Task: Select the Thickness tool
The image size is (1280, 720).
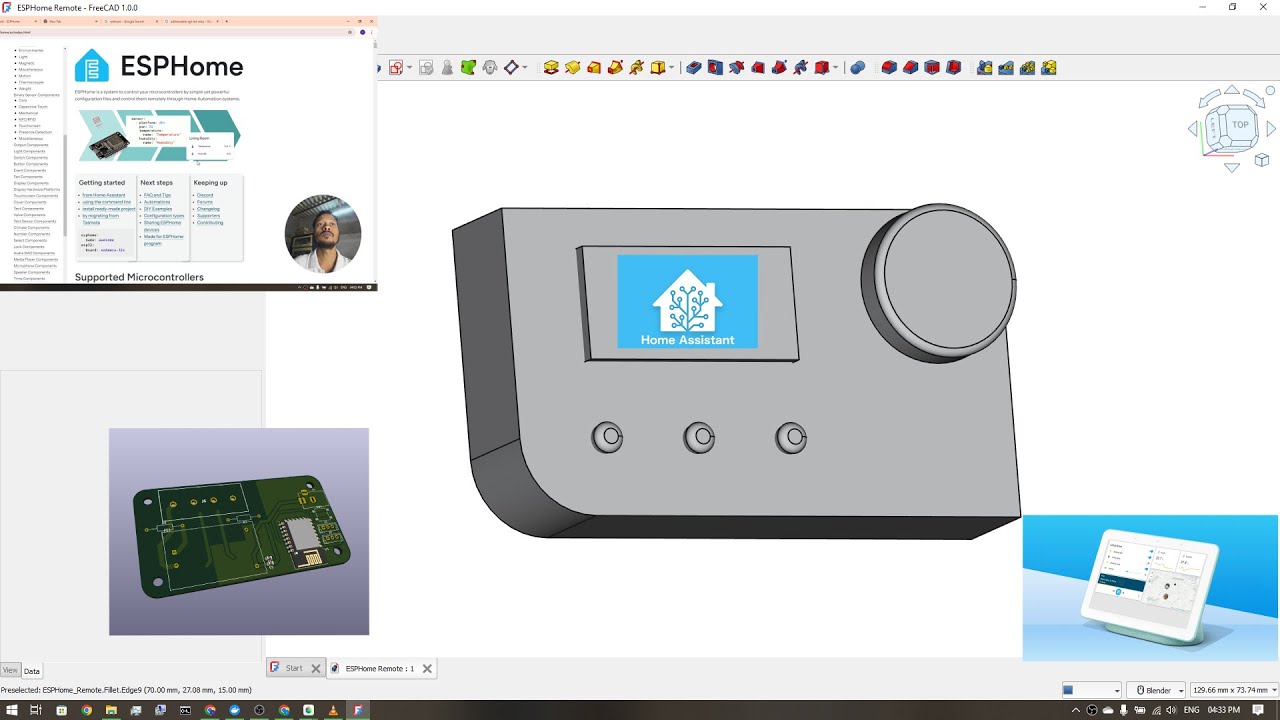Action: (954, 68)
